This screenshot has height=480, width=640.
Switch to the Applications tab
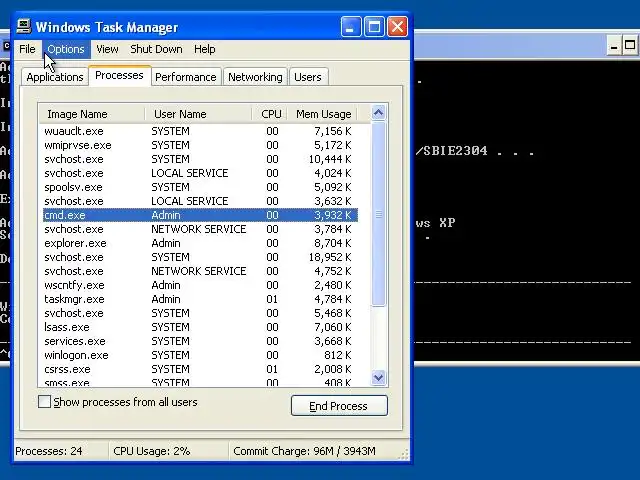tap(55, 77)
